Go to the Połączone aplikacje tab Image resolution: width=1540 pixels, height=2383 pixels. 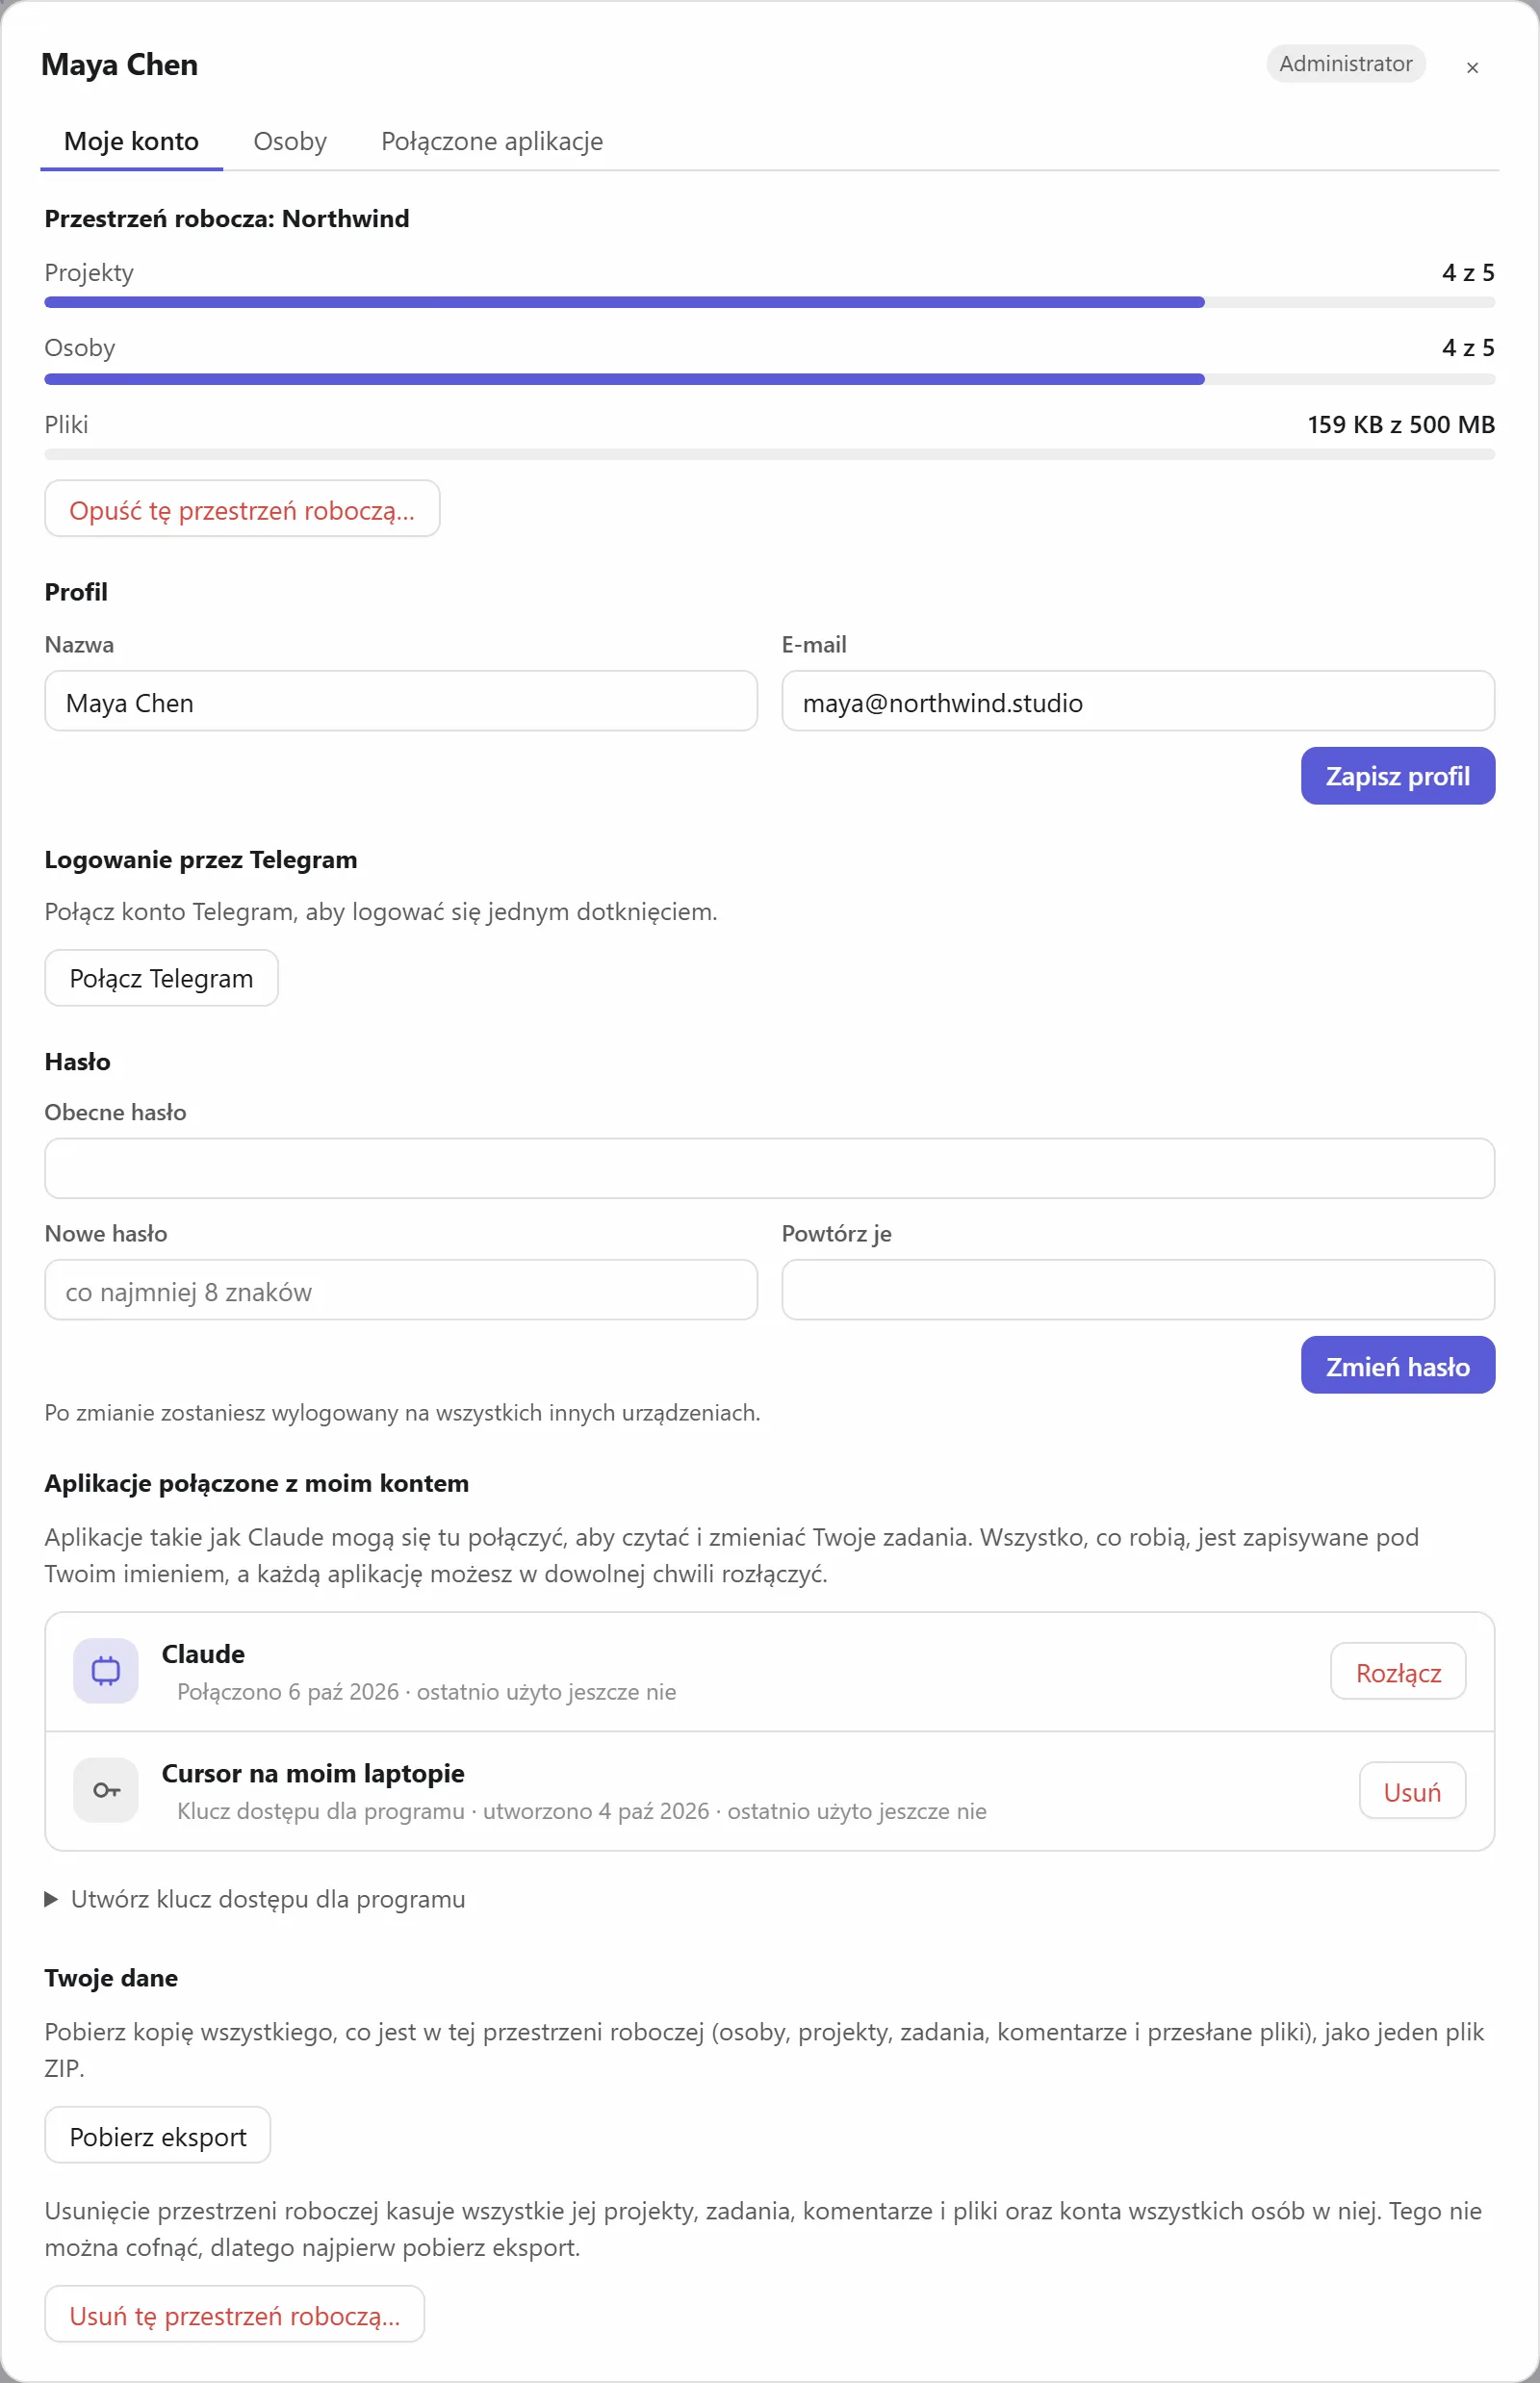tap(492, 141)
